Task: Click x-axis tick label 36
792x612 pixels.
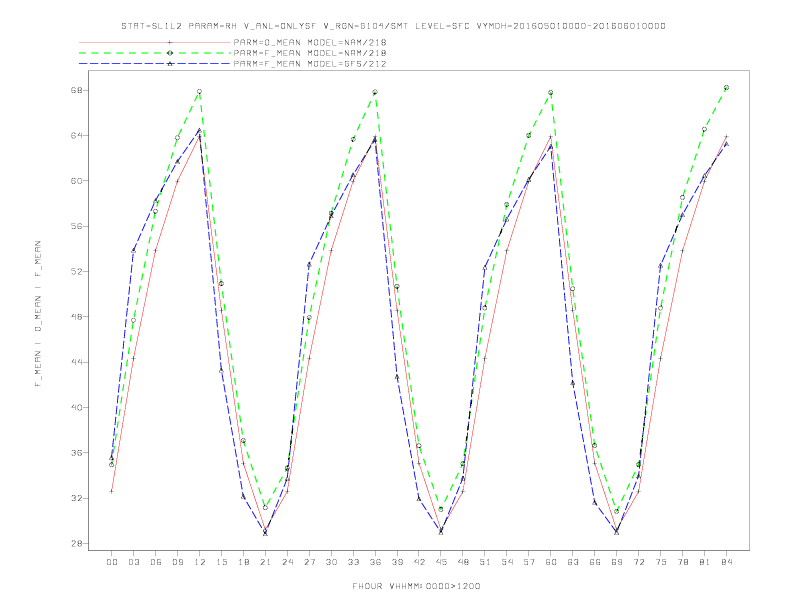Action: [375, 562]
